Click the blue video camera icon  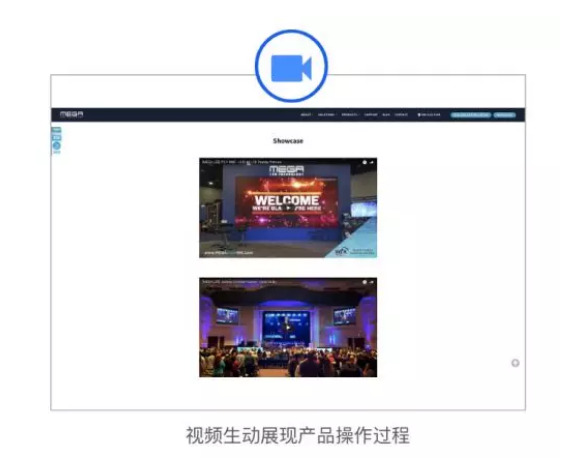point(291,68)
